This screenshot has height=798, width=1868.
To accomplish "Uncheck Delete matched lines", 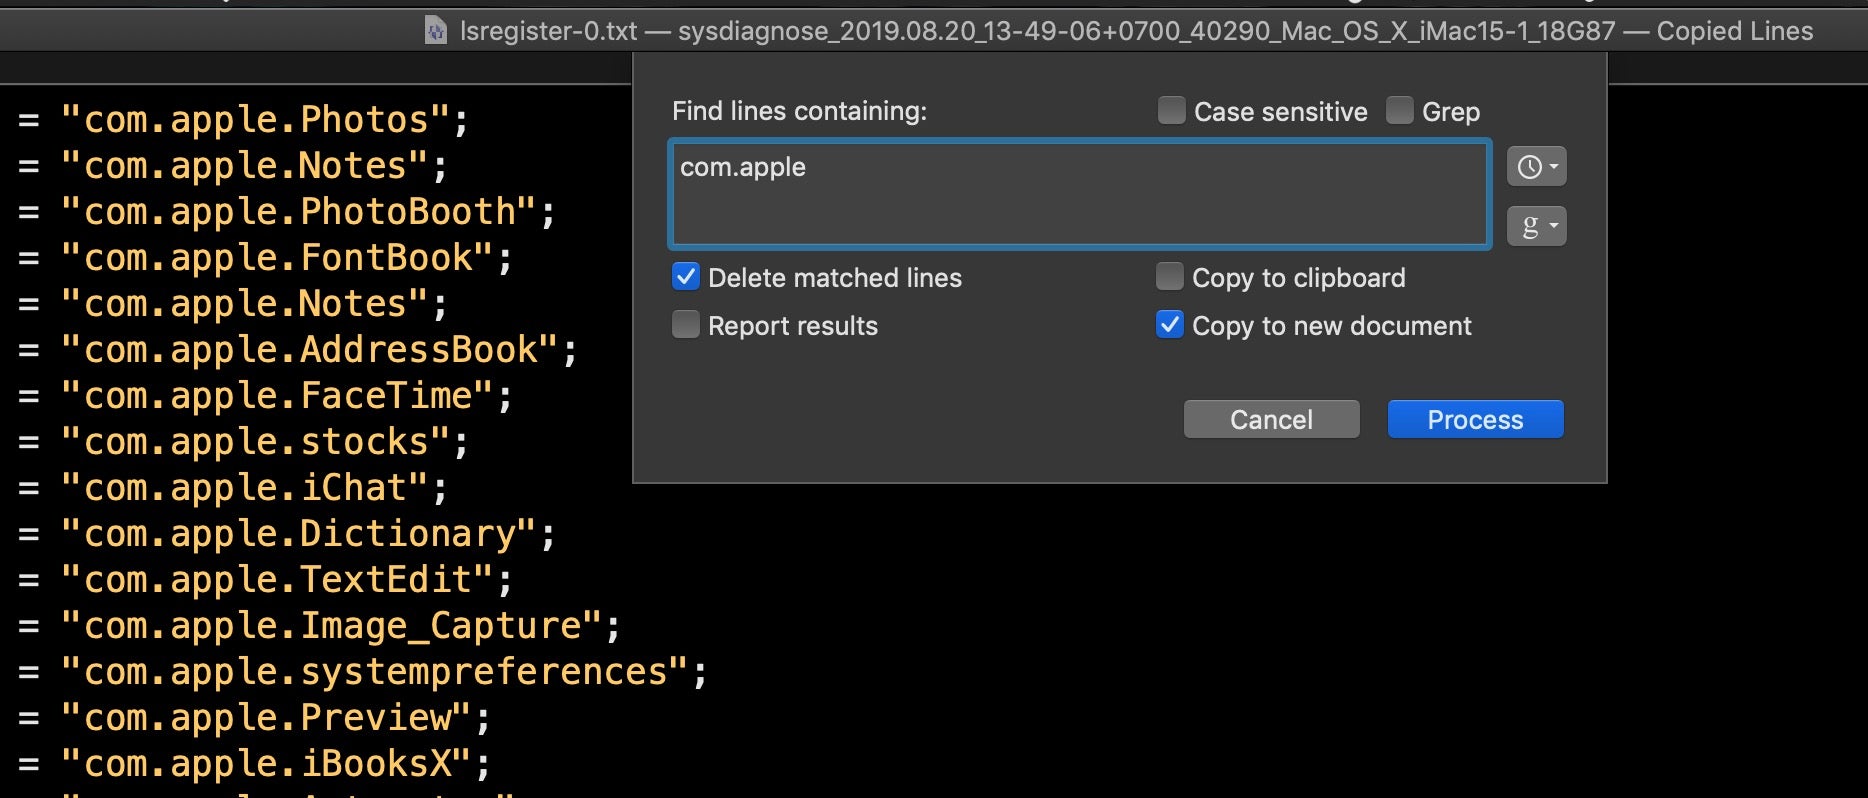I will pos(686,277).
